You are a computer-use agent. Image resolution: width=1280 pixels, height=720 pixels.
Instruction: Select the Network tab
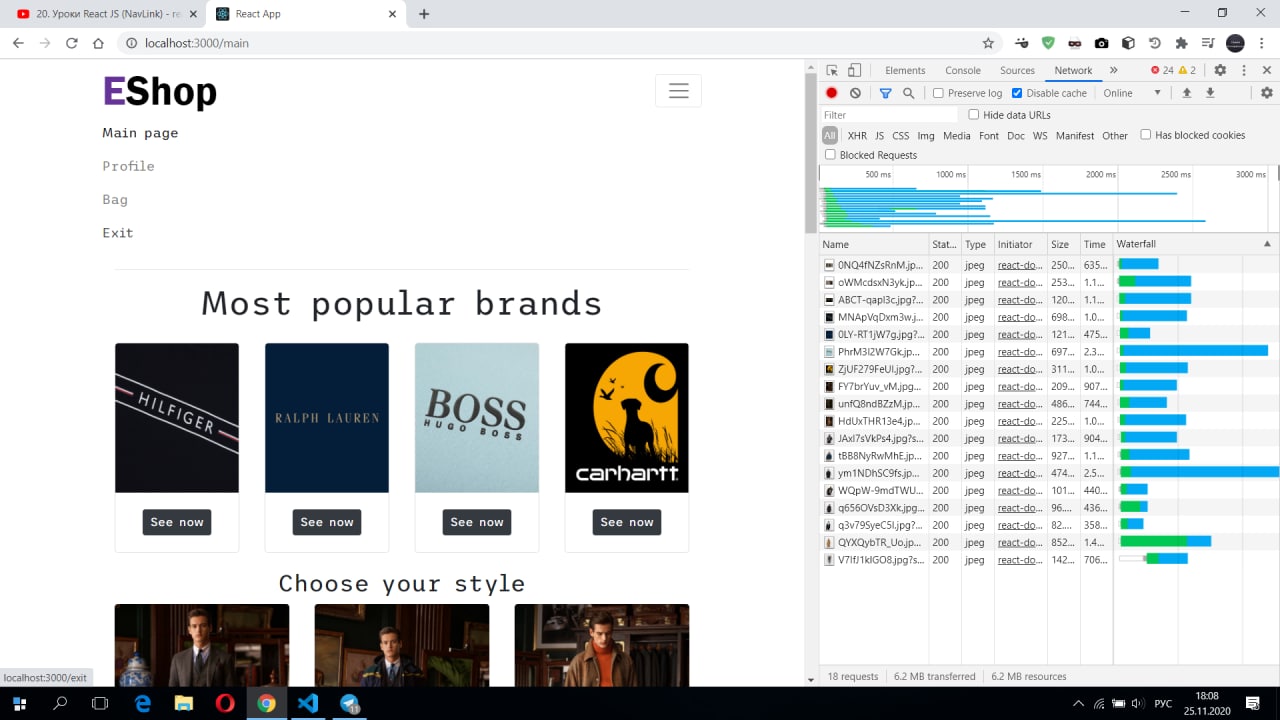(1073, 70)
